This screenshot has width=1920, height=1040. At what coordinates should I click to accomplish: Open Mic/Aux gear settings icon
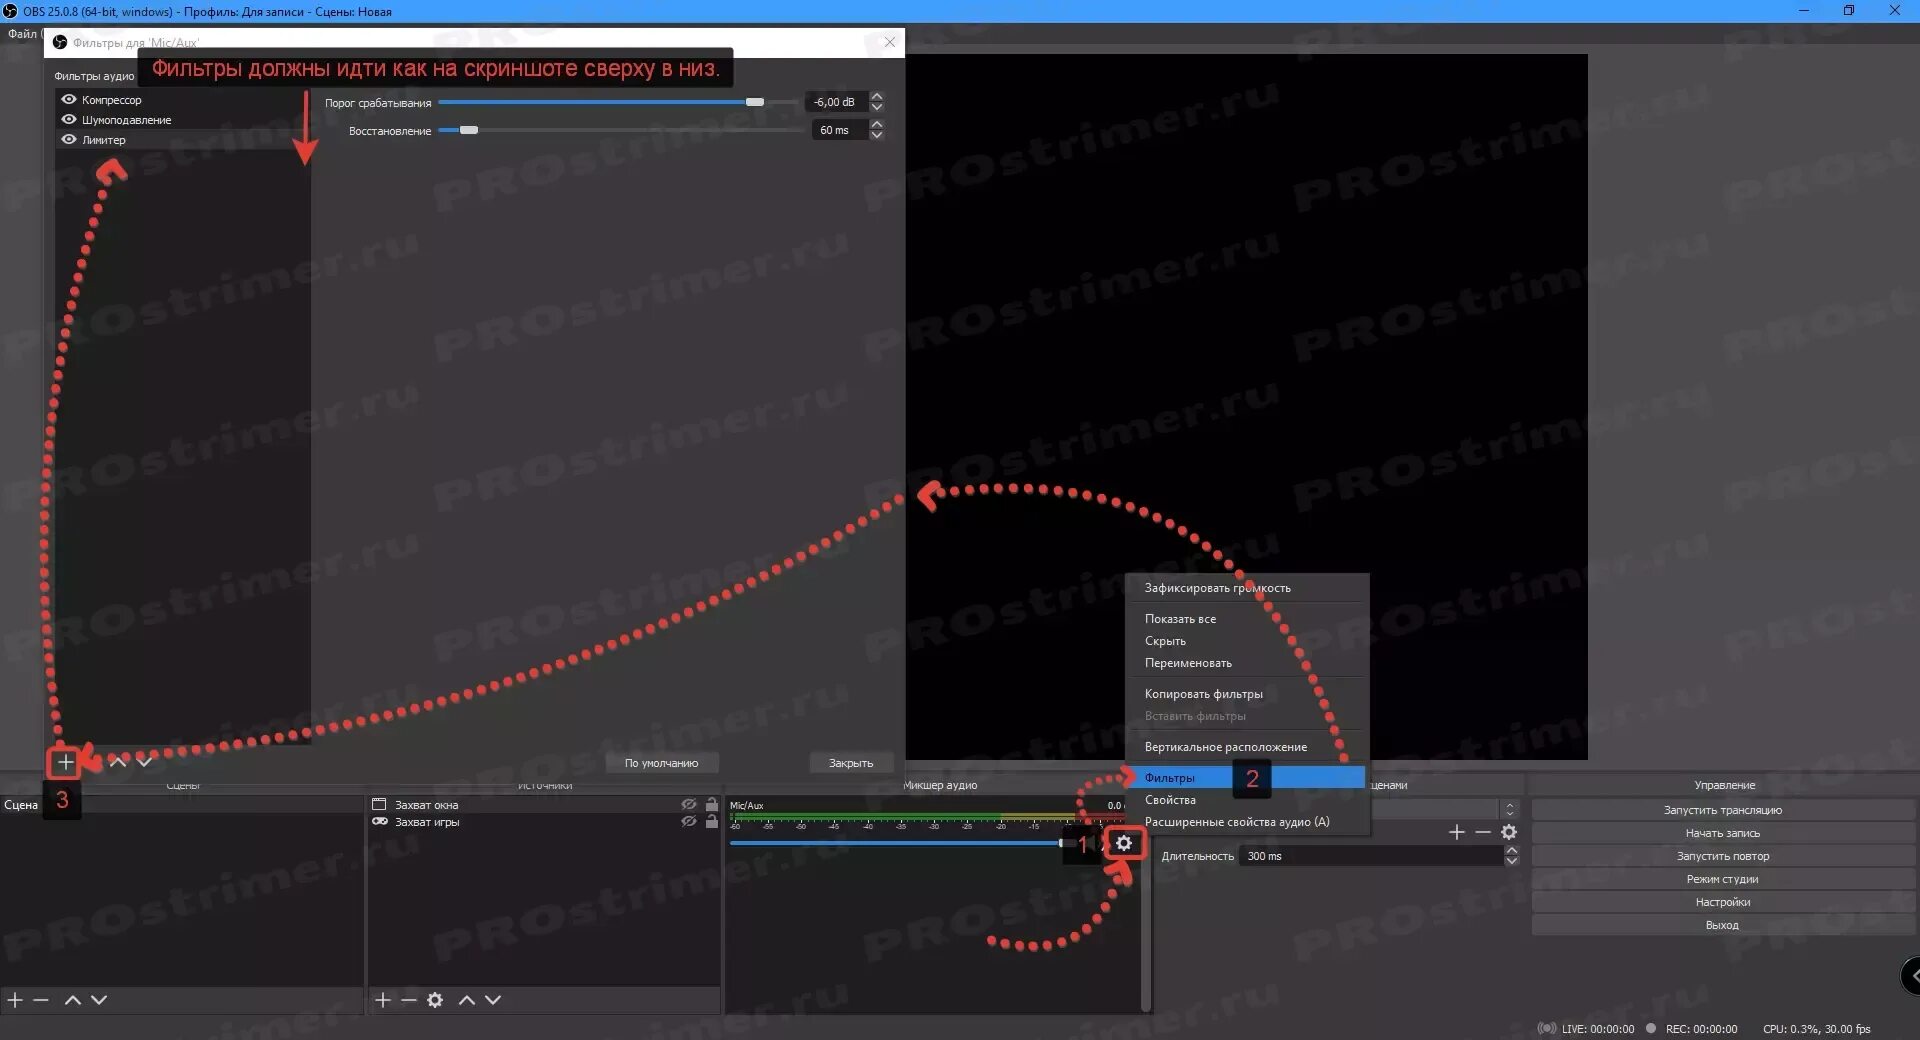point(1124,843)
